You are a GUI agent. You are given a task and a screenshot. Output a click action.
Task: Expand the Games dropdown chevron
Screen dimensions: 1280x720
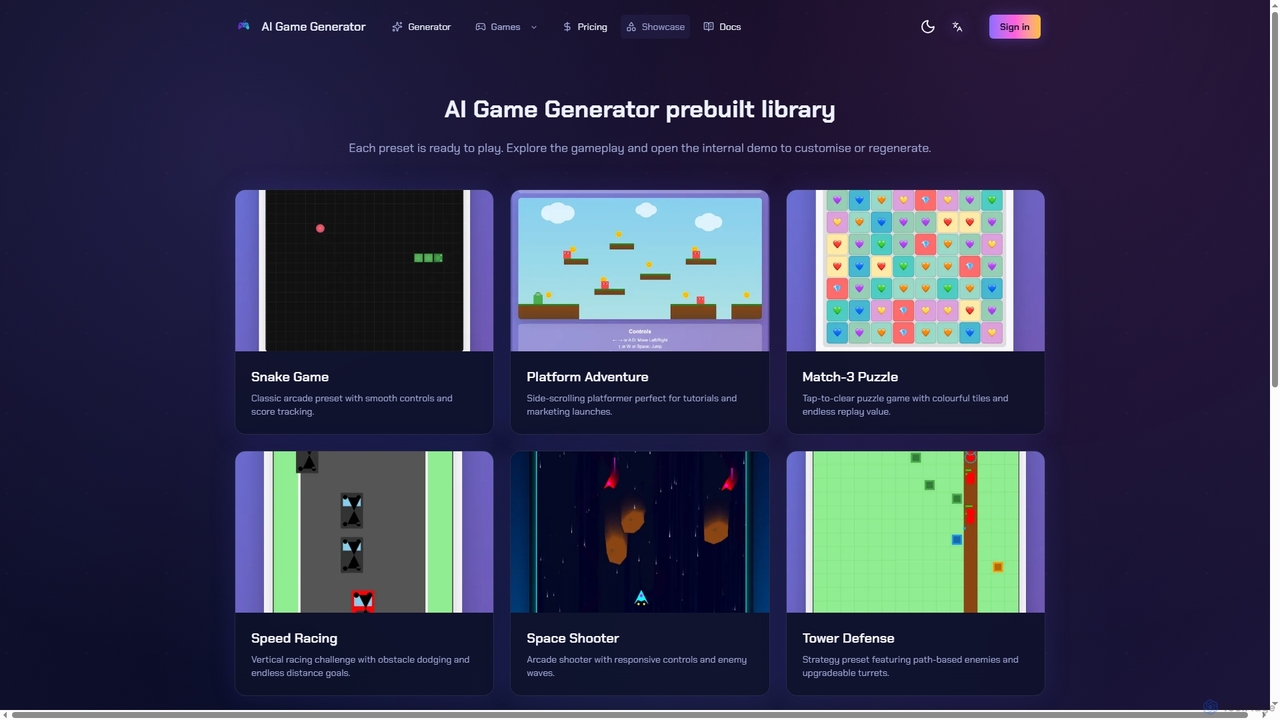[534, 27]
